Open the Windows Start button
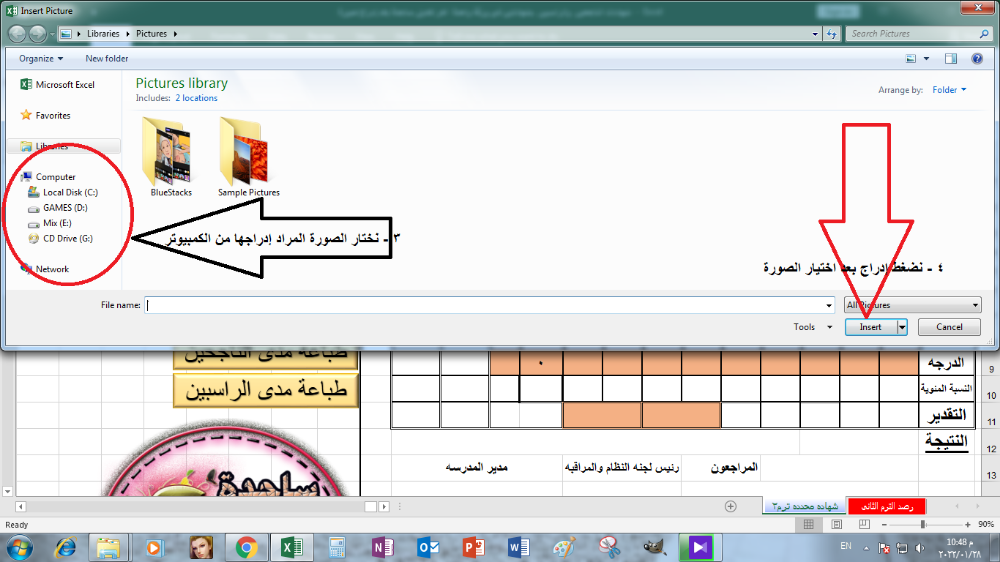Image resolution: width=1000 pixels, height=562 pixels. 20,548
